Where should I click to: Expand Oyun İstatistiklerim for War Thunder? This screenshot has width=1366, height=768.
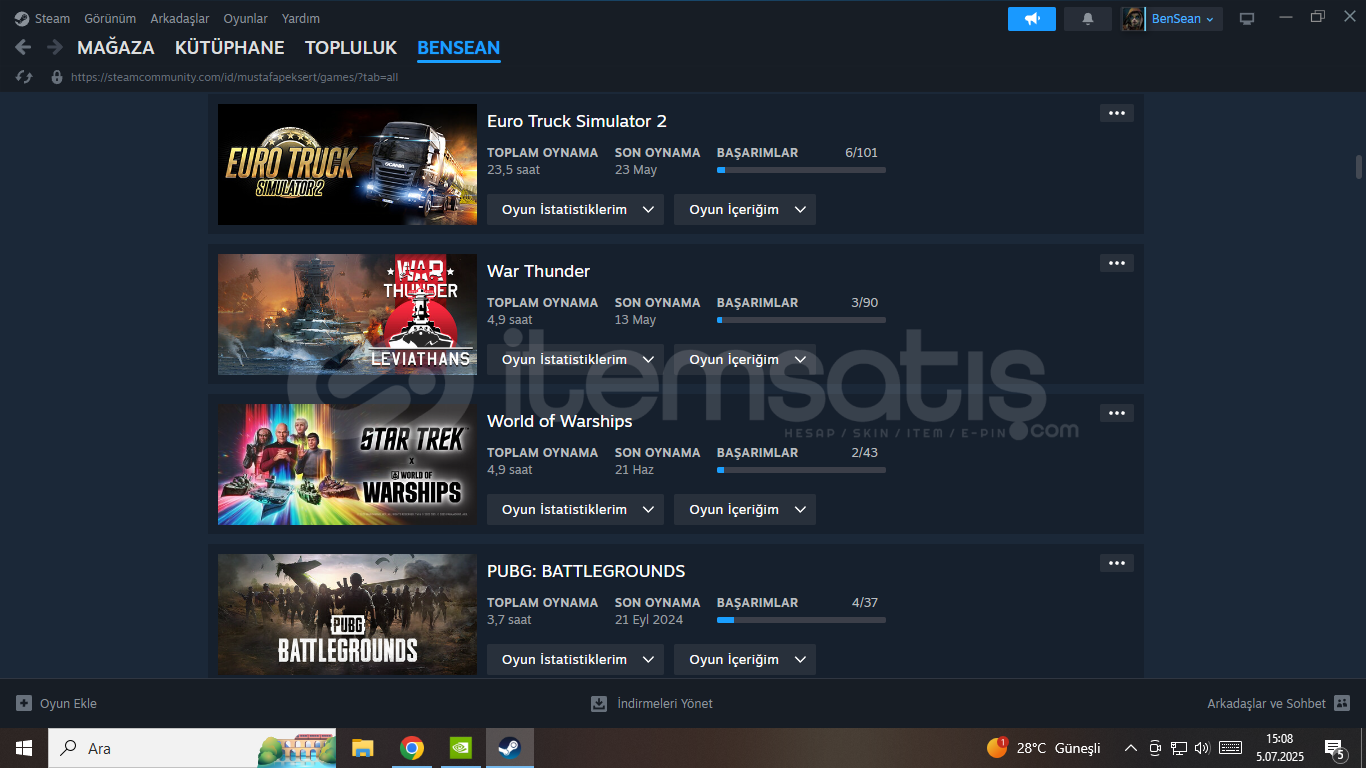pos(575,359)
